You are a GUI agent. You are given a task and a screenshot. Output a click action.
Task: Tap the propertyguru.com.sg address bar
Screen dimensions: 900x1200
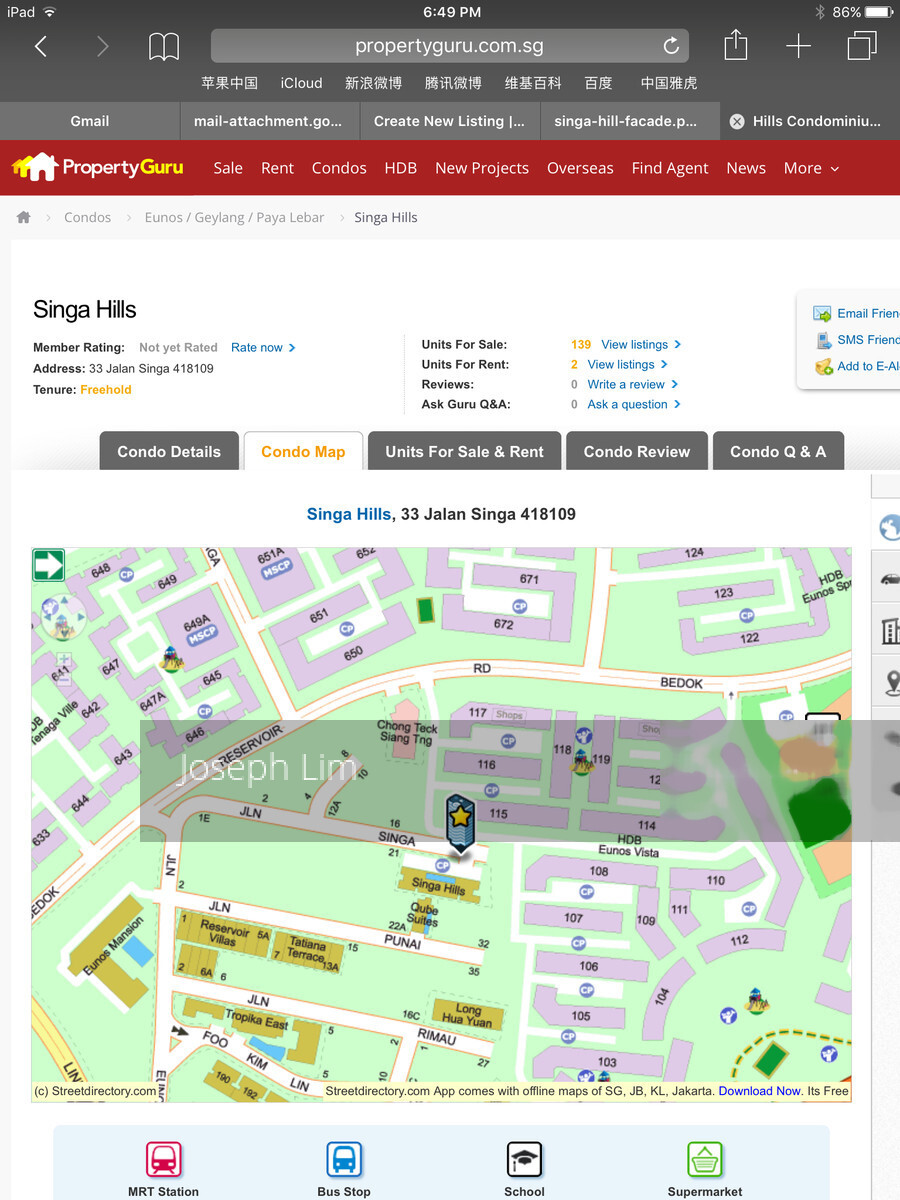tap(450, 46)
